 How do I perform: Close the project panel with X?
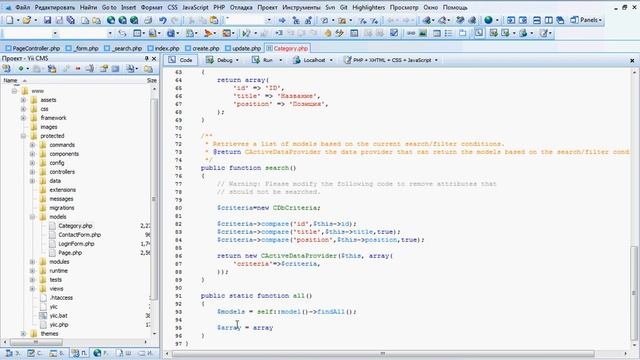[154, 59]
